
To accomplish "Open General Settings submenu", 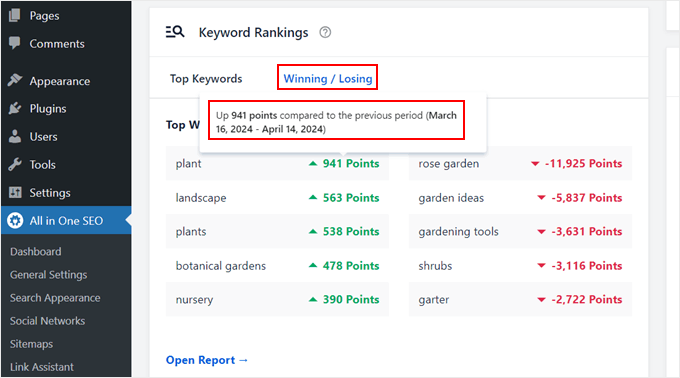I will tap(49, 275).
